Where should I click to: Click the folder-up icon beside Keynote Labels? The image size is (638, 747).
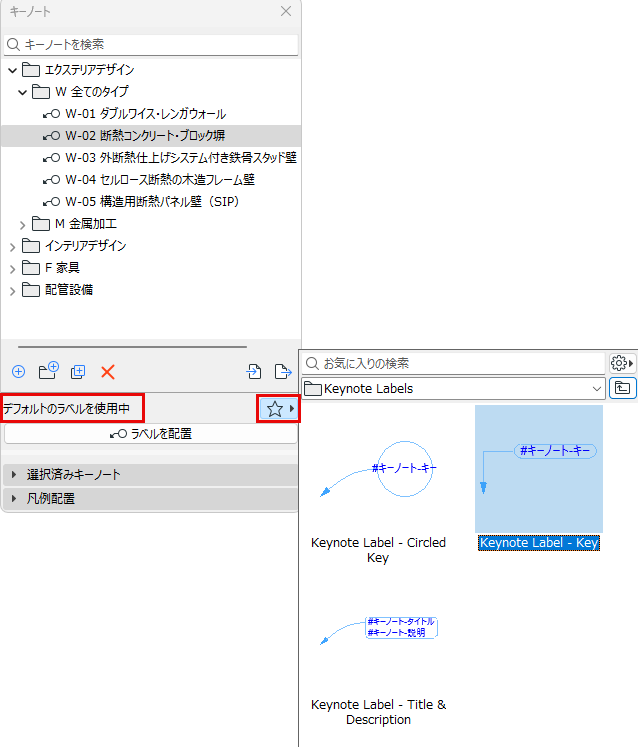(x=622, y=388)
